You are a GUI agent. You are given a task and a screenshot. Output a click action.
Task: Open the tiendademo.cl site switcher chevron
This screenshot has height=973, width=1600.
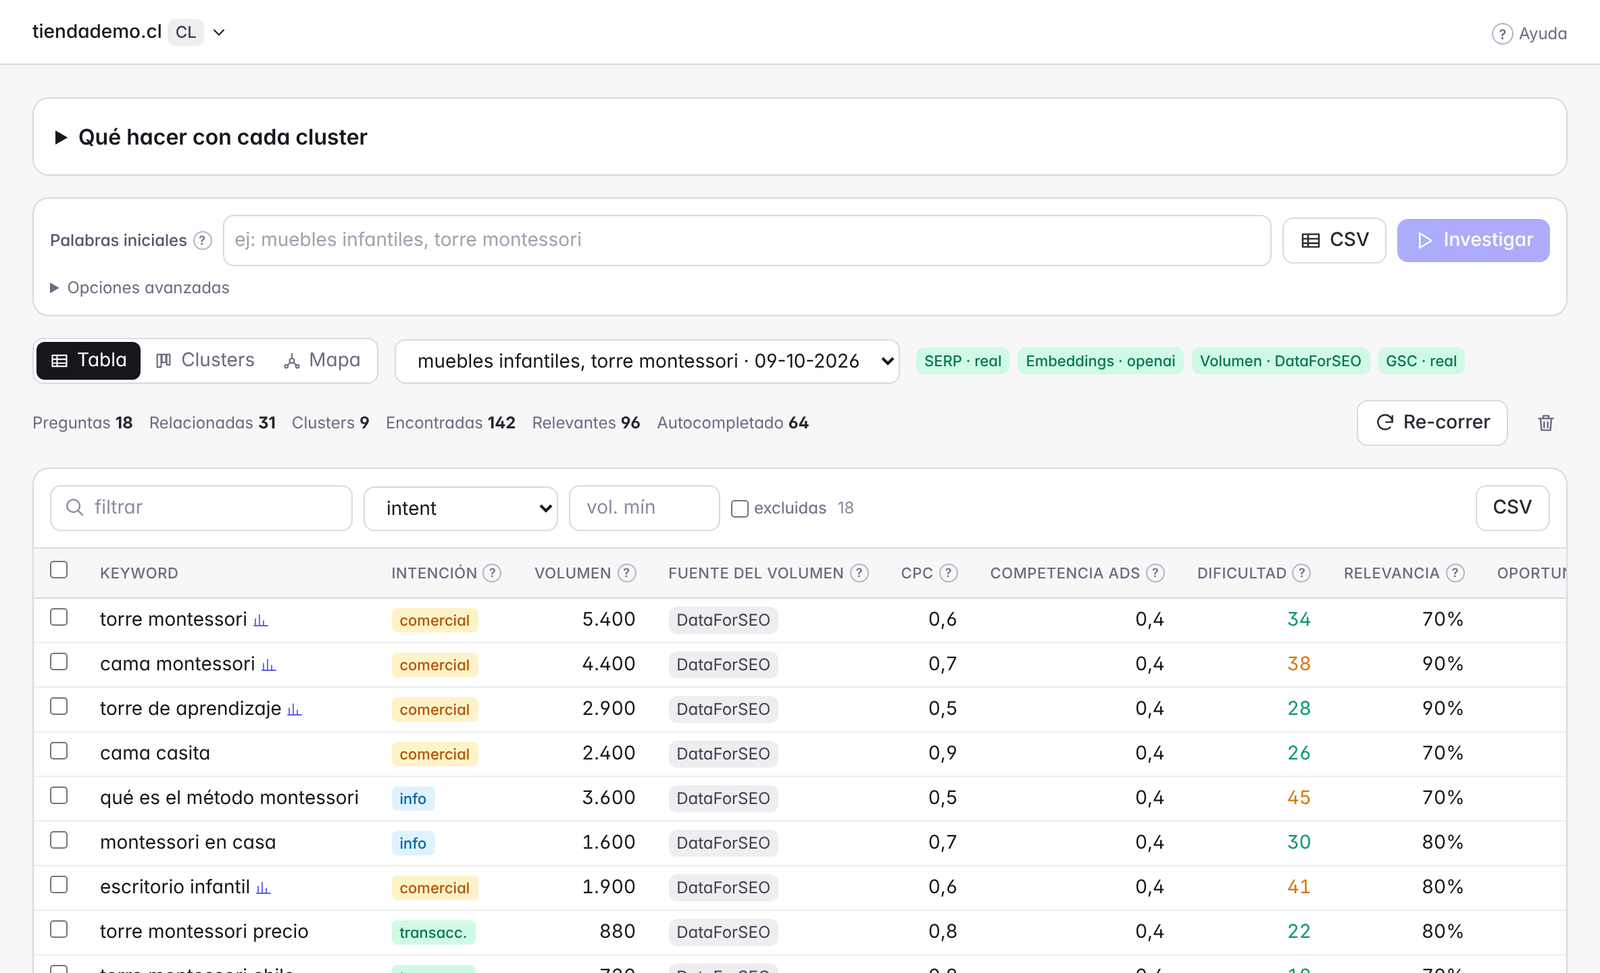[x=219, y=32]
